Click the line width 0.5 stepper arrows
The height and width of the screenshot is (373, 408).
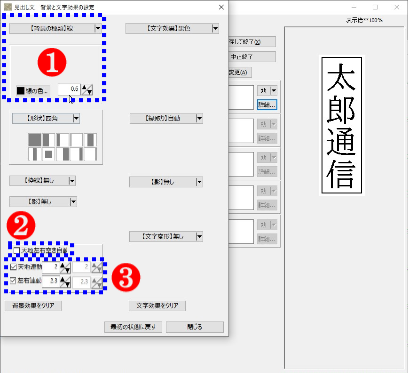87,90
